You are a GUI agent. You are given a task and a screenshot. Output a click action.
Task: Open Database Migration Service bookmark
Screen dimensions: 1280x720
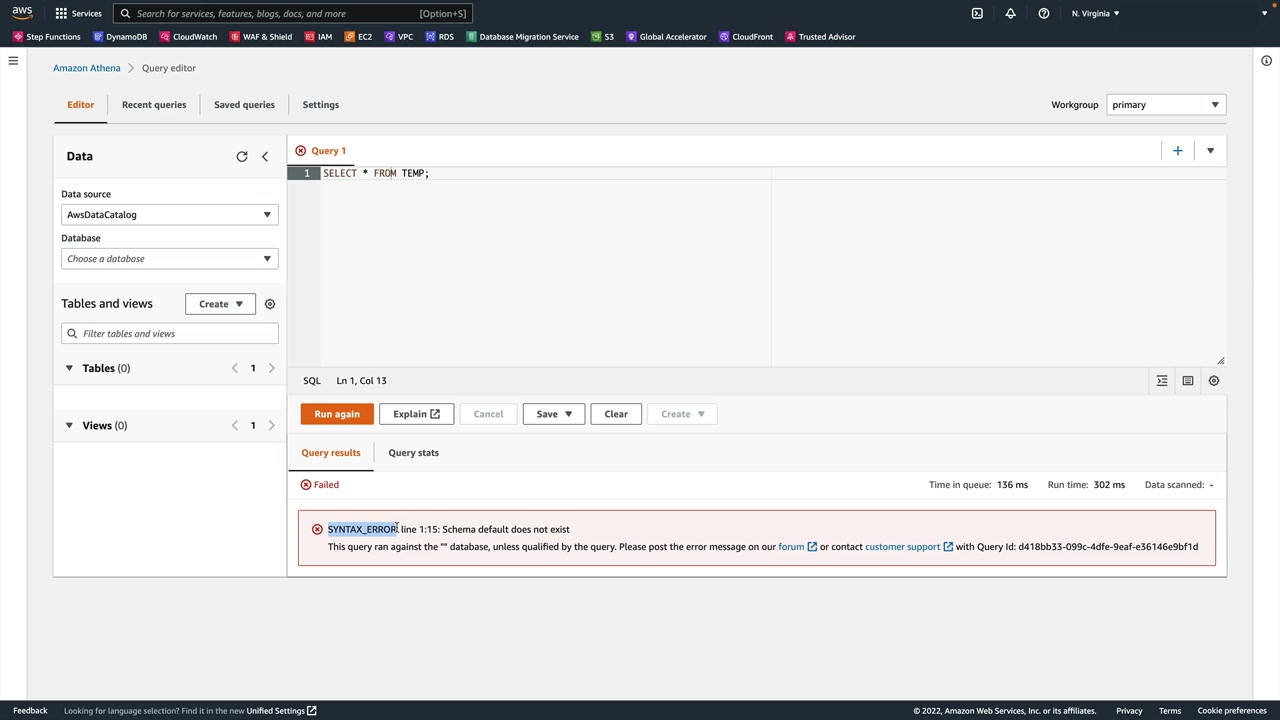tap(522, 37)
